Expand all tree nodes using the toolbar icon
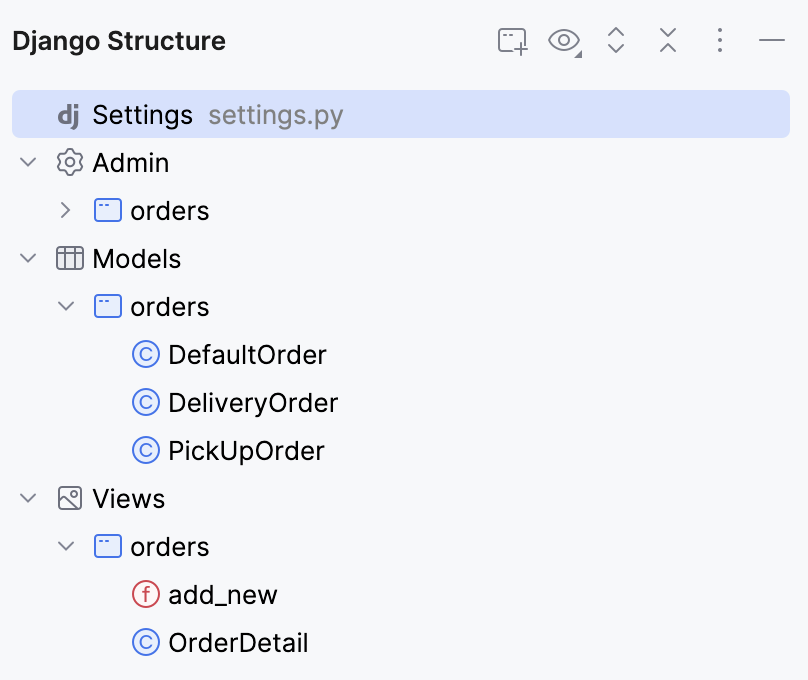 tap(615, 41)
